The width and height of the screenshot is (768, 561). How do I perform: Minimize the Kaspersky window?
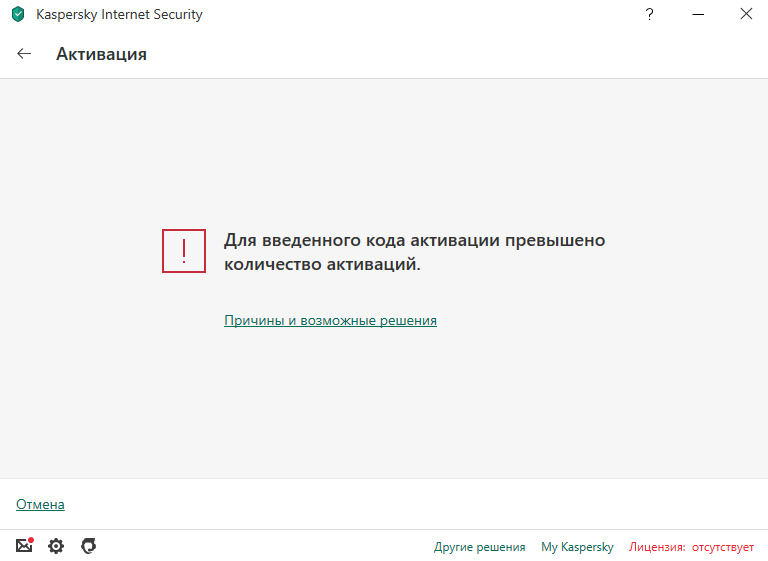pos(698,14)
